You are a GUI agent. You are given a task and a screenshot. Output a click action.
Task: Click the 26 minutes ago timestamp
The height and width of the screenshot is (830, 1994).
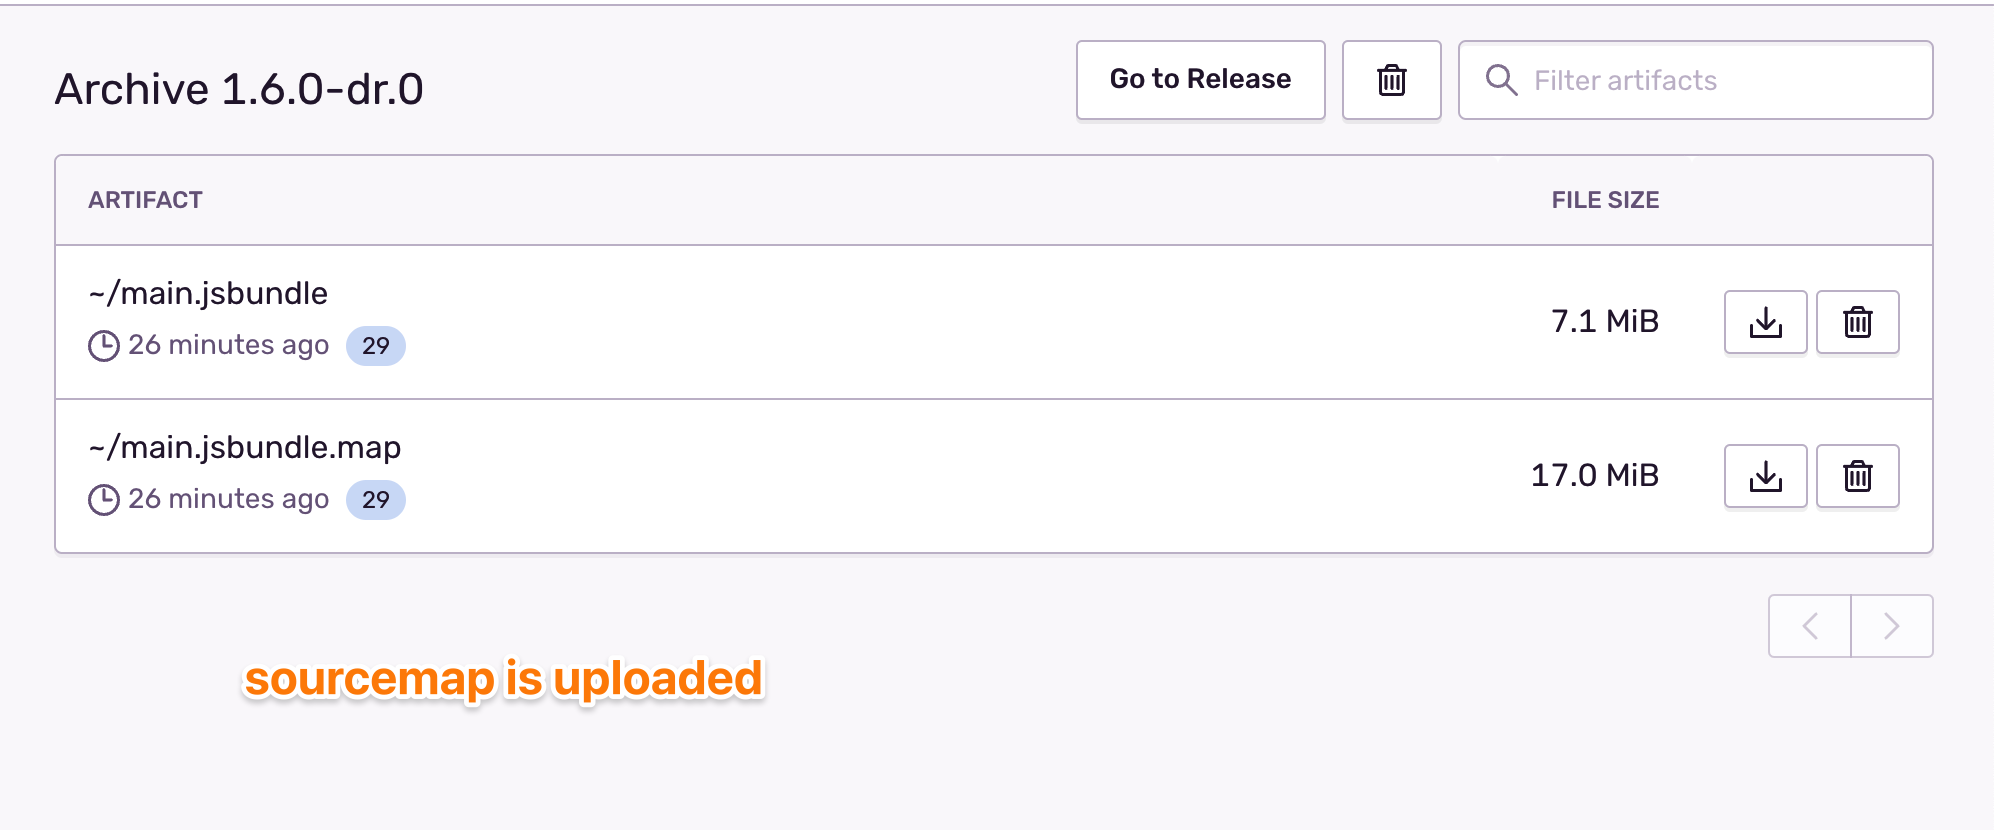tap(230, 345)
